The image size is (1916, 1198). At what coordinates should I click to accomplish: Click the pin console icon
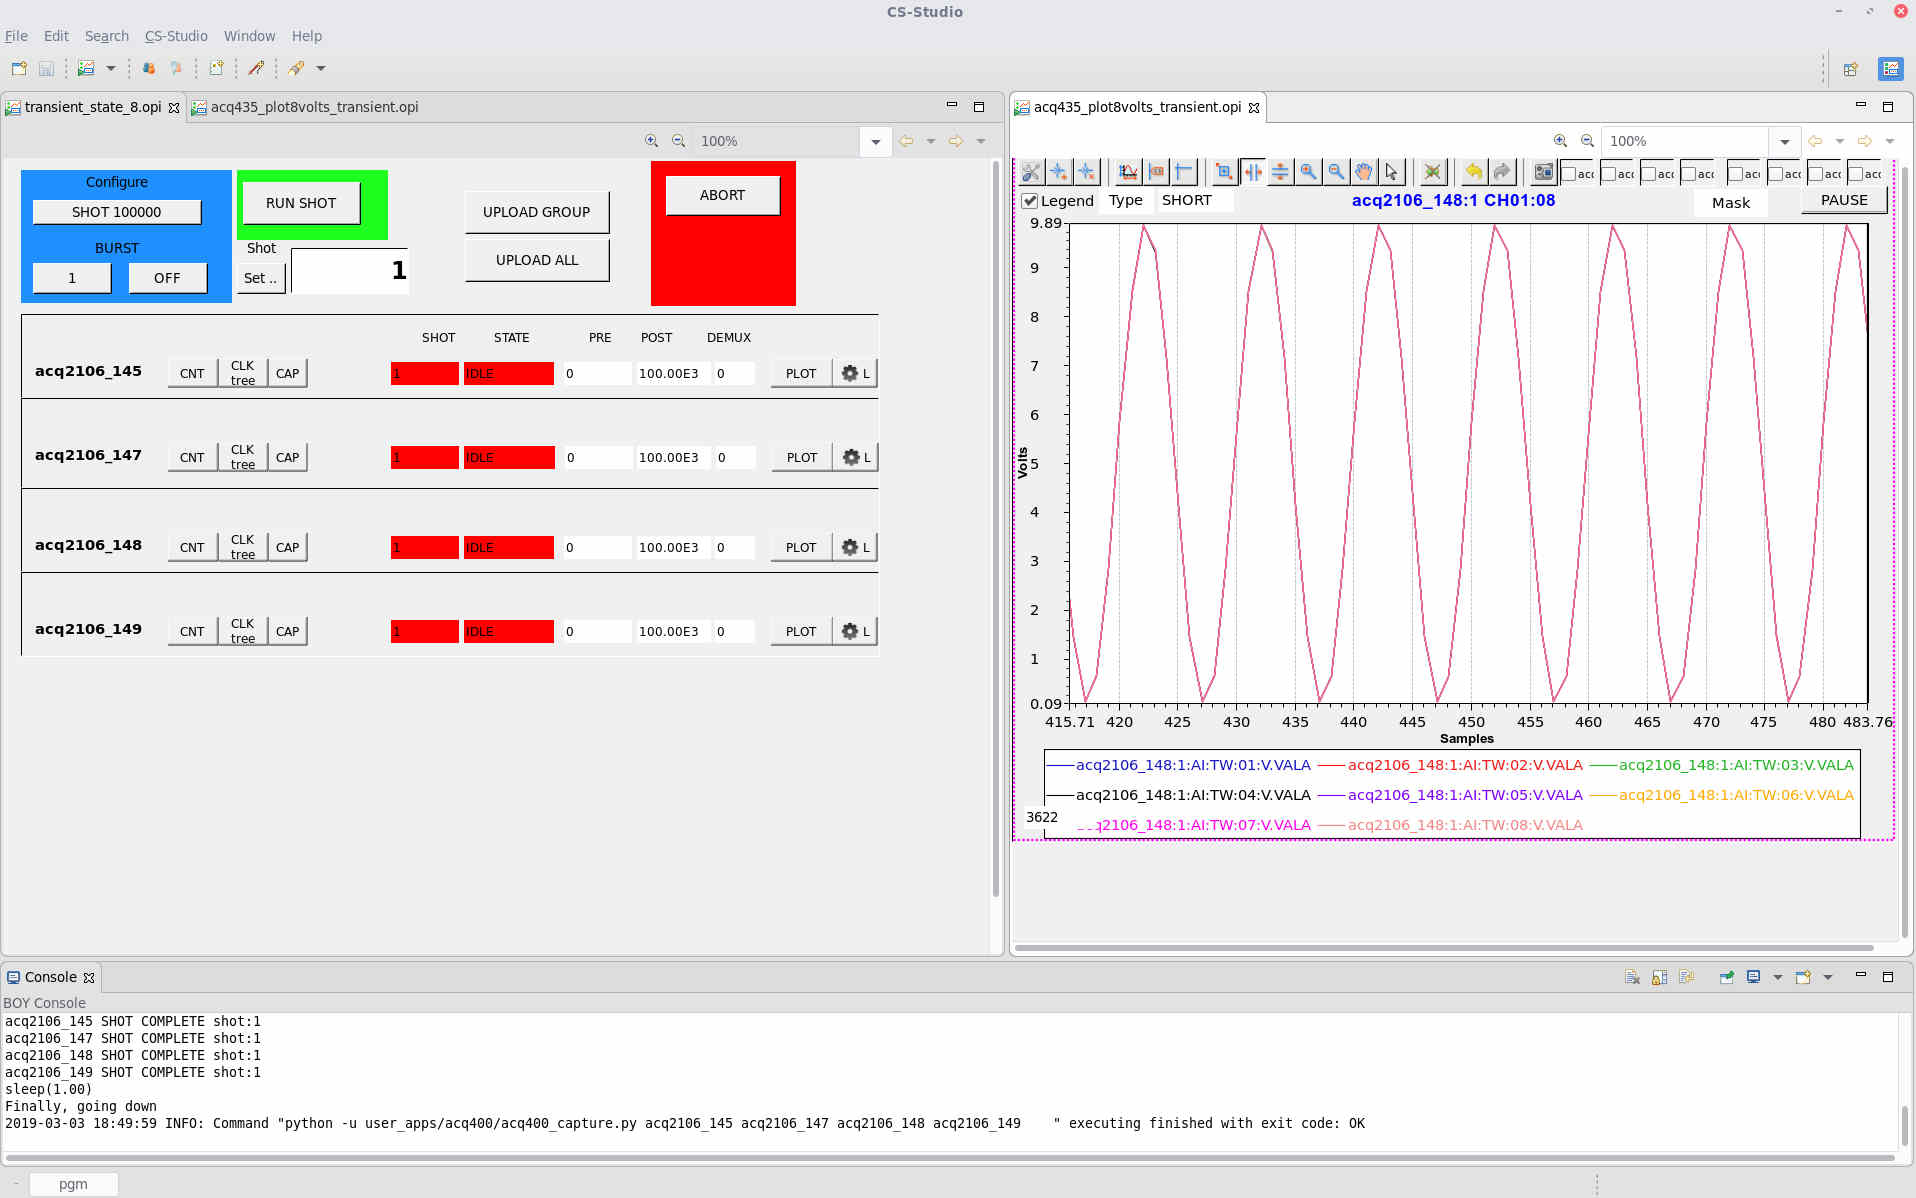coord(1727,977)
